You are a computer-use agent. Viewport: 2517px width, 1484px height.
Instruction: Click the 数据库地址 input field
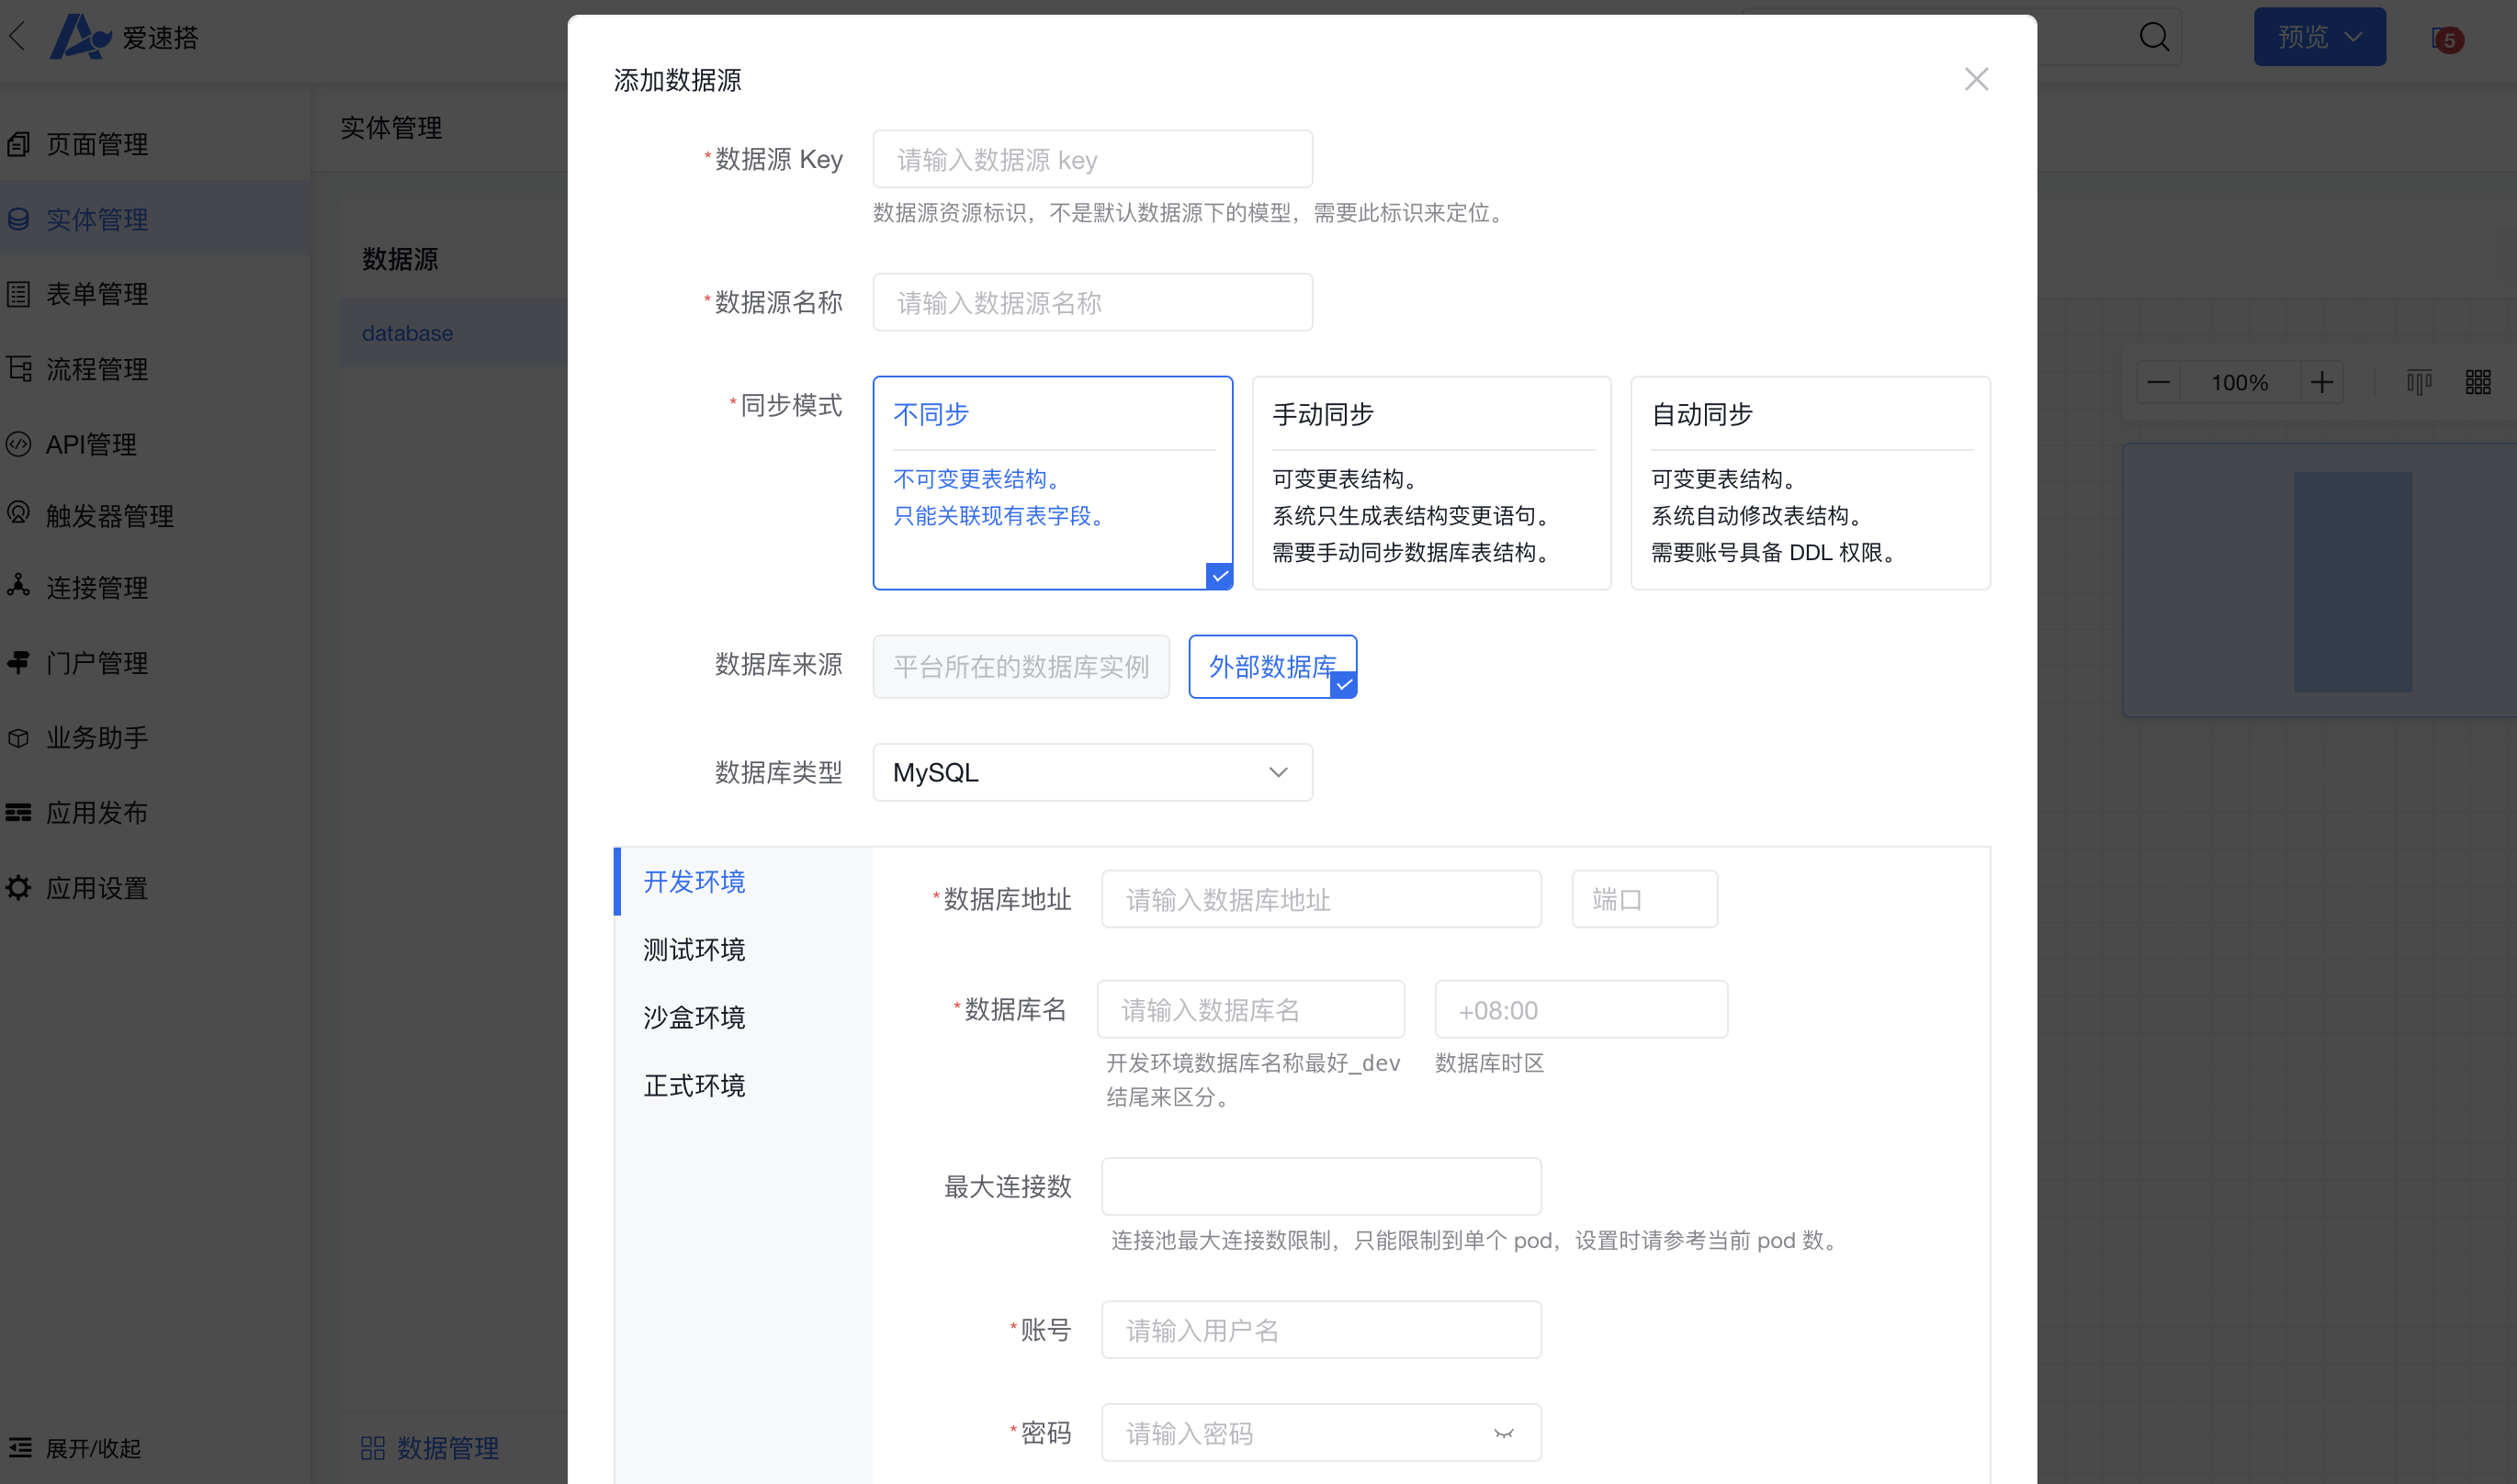point(1320,899)
